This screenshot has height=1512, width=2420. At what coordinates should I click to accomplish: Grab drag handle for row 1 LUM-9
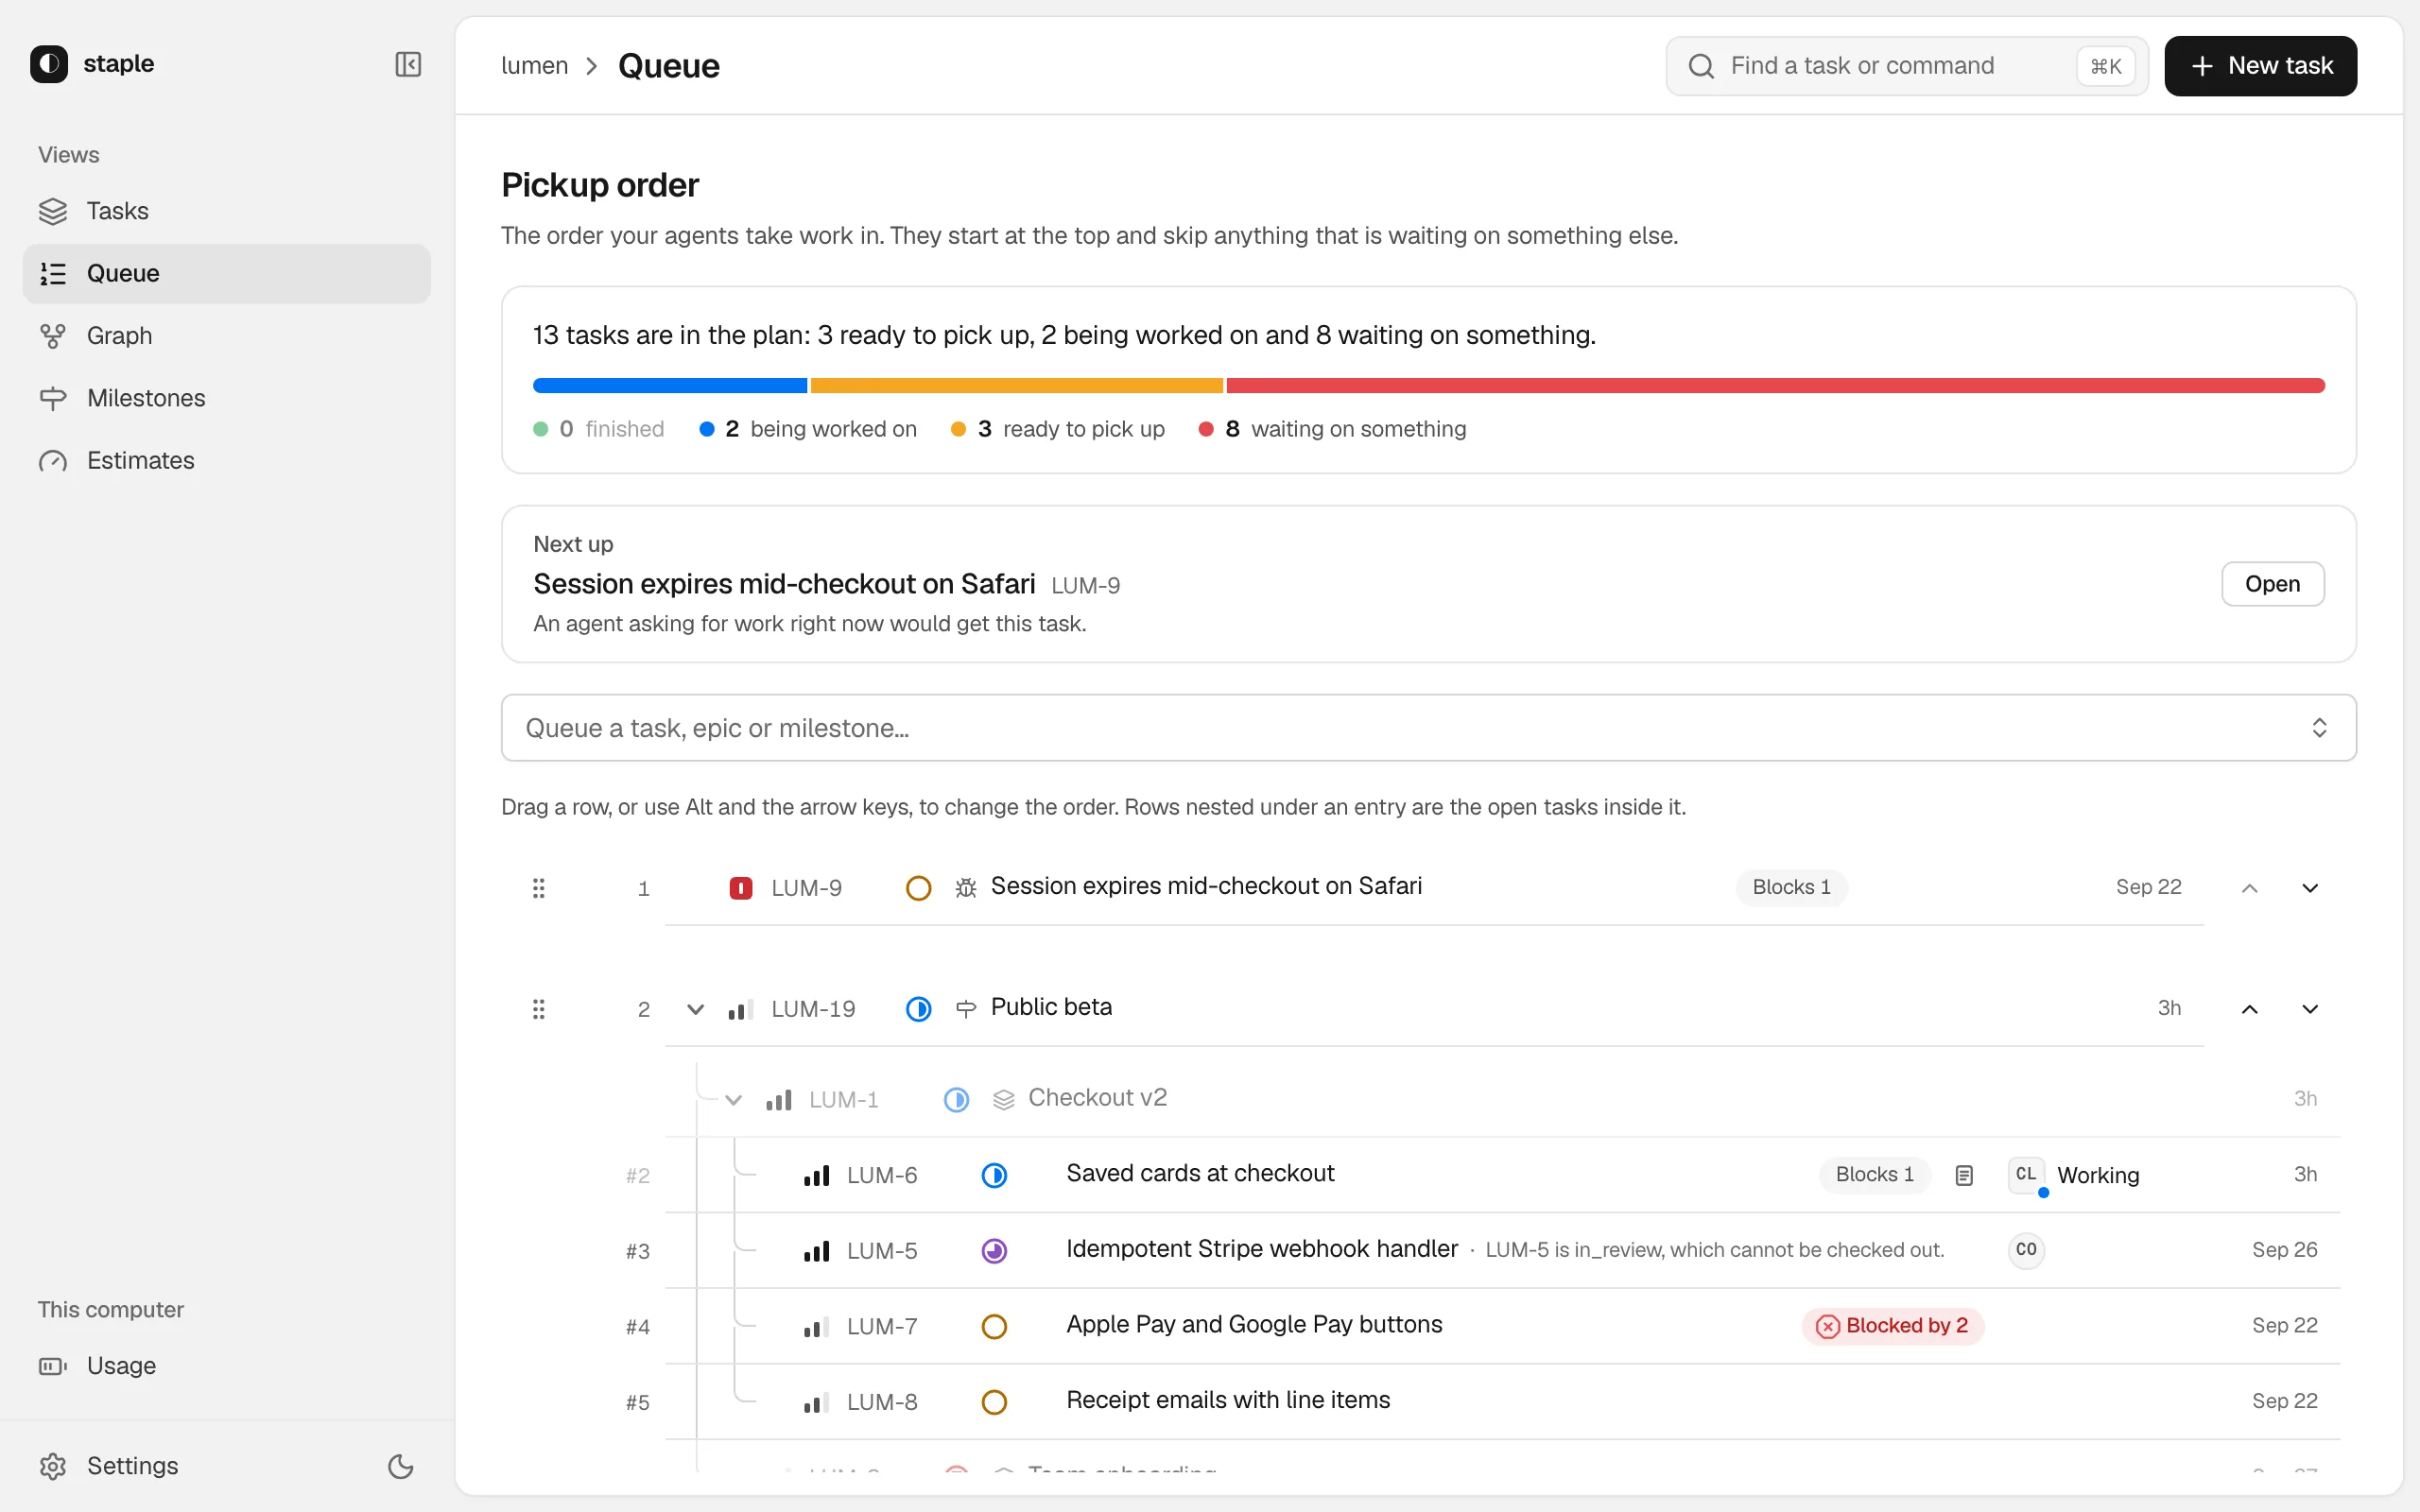pos(538,888)
